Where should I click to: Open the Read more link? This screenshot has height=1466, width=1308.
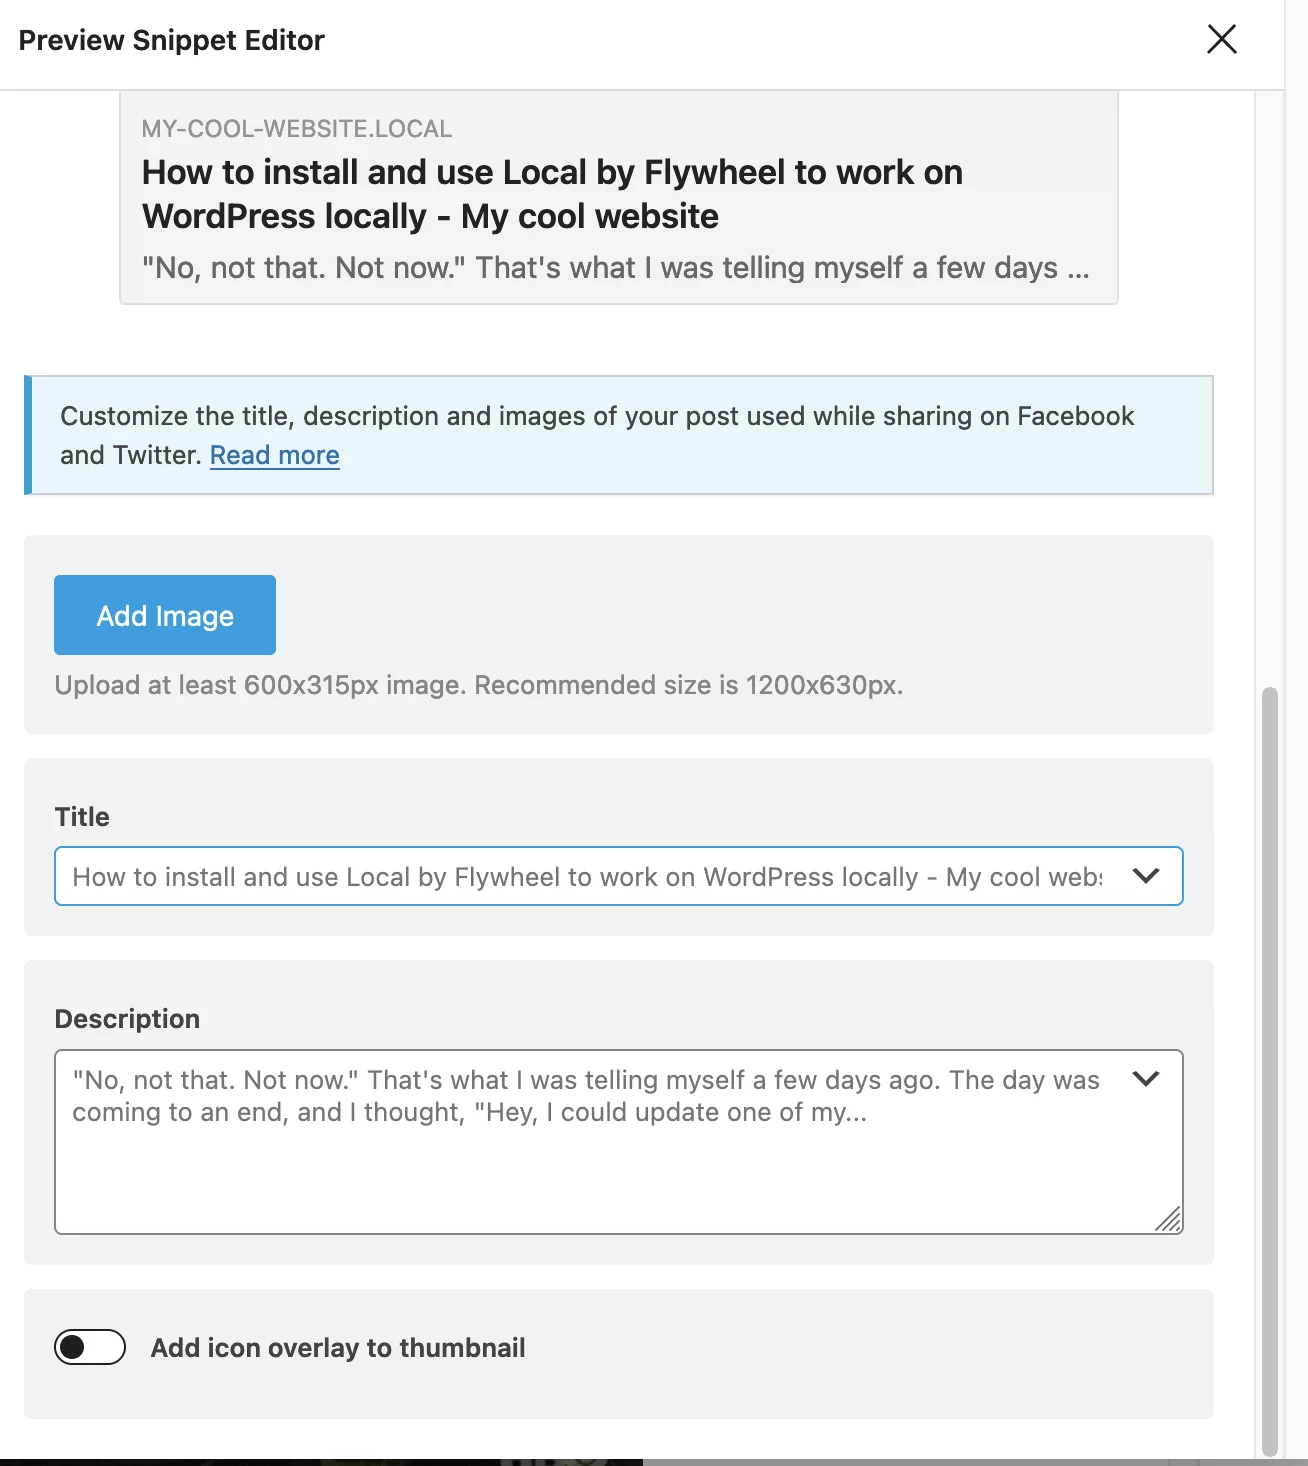click(x=274, y=455)
